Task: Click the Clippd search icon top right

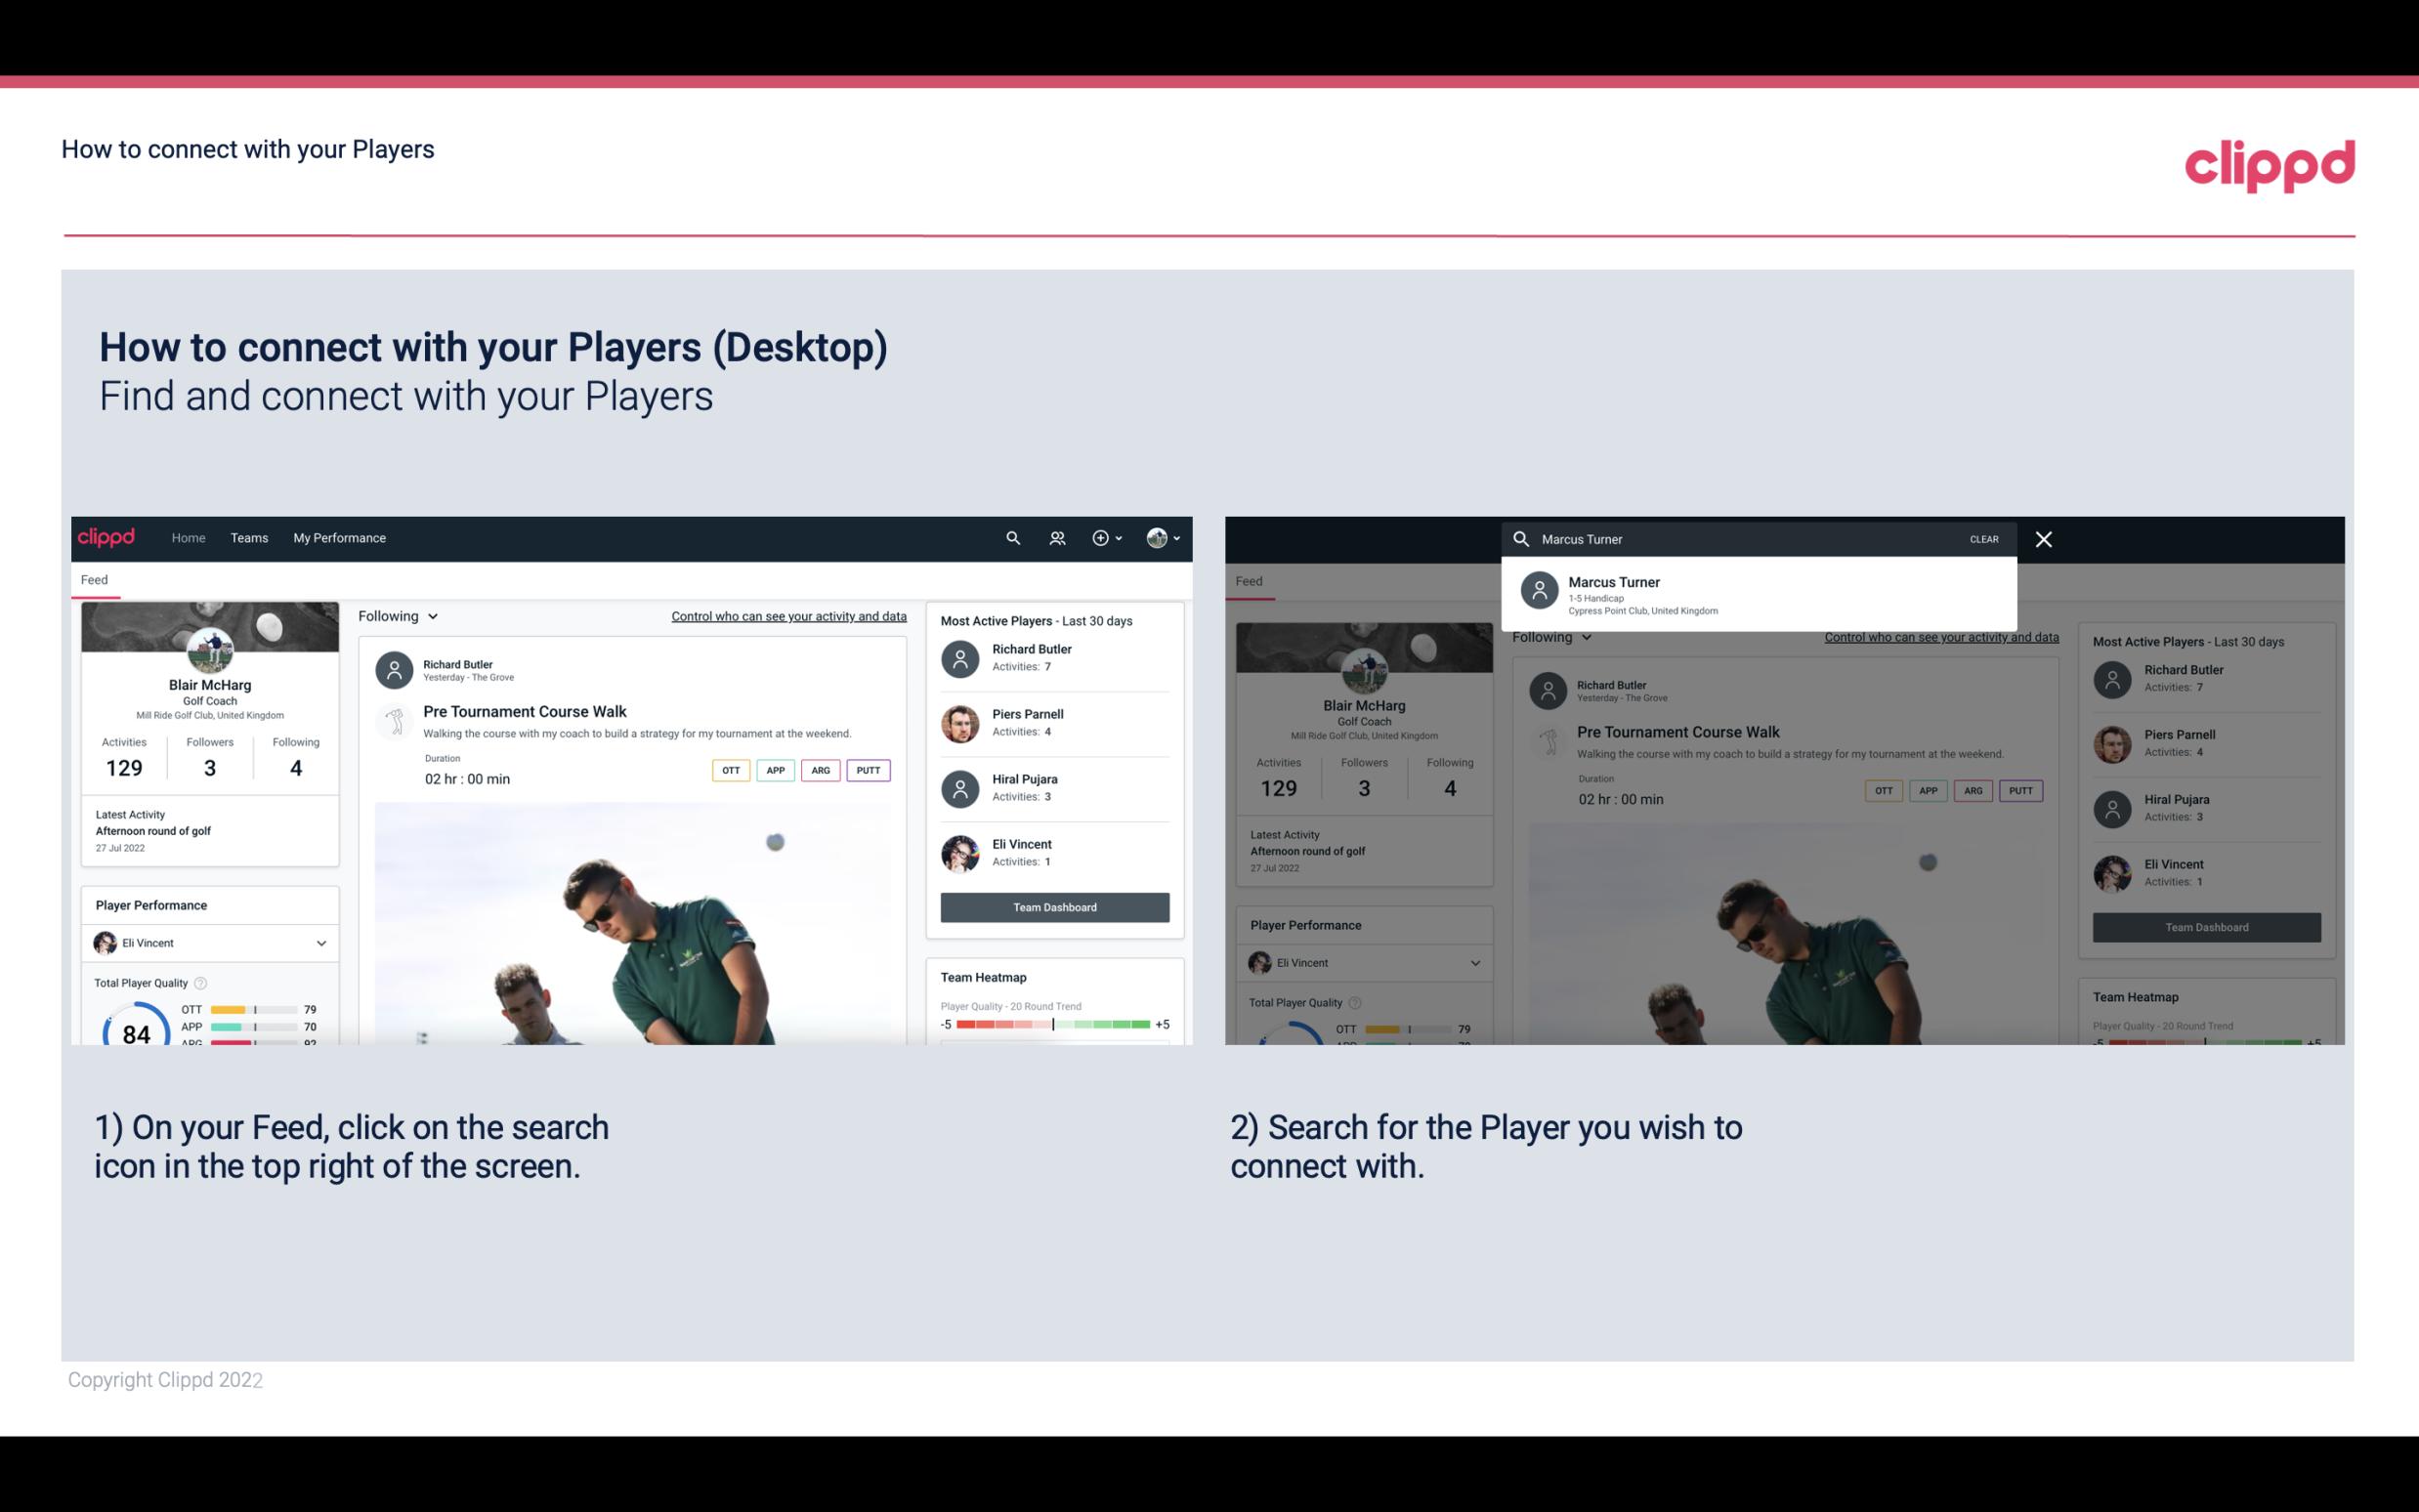Action: pyautogui.click(x=1010, y=538)
